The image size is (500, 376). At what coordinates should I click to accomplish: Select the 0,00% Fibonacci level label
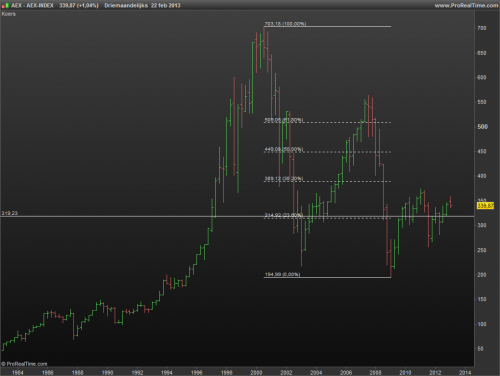(282, 274)
